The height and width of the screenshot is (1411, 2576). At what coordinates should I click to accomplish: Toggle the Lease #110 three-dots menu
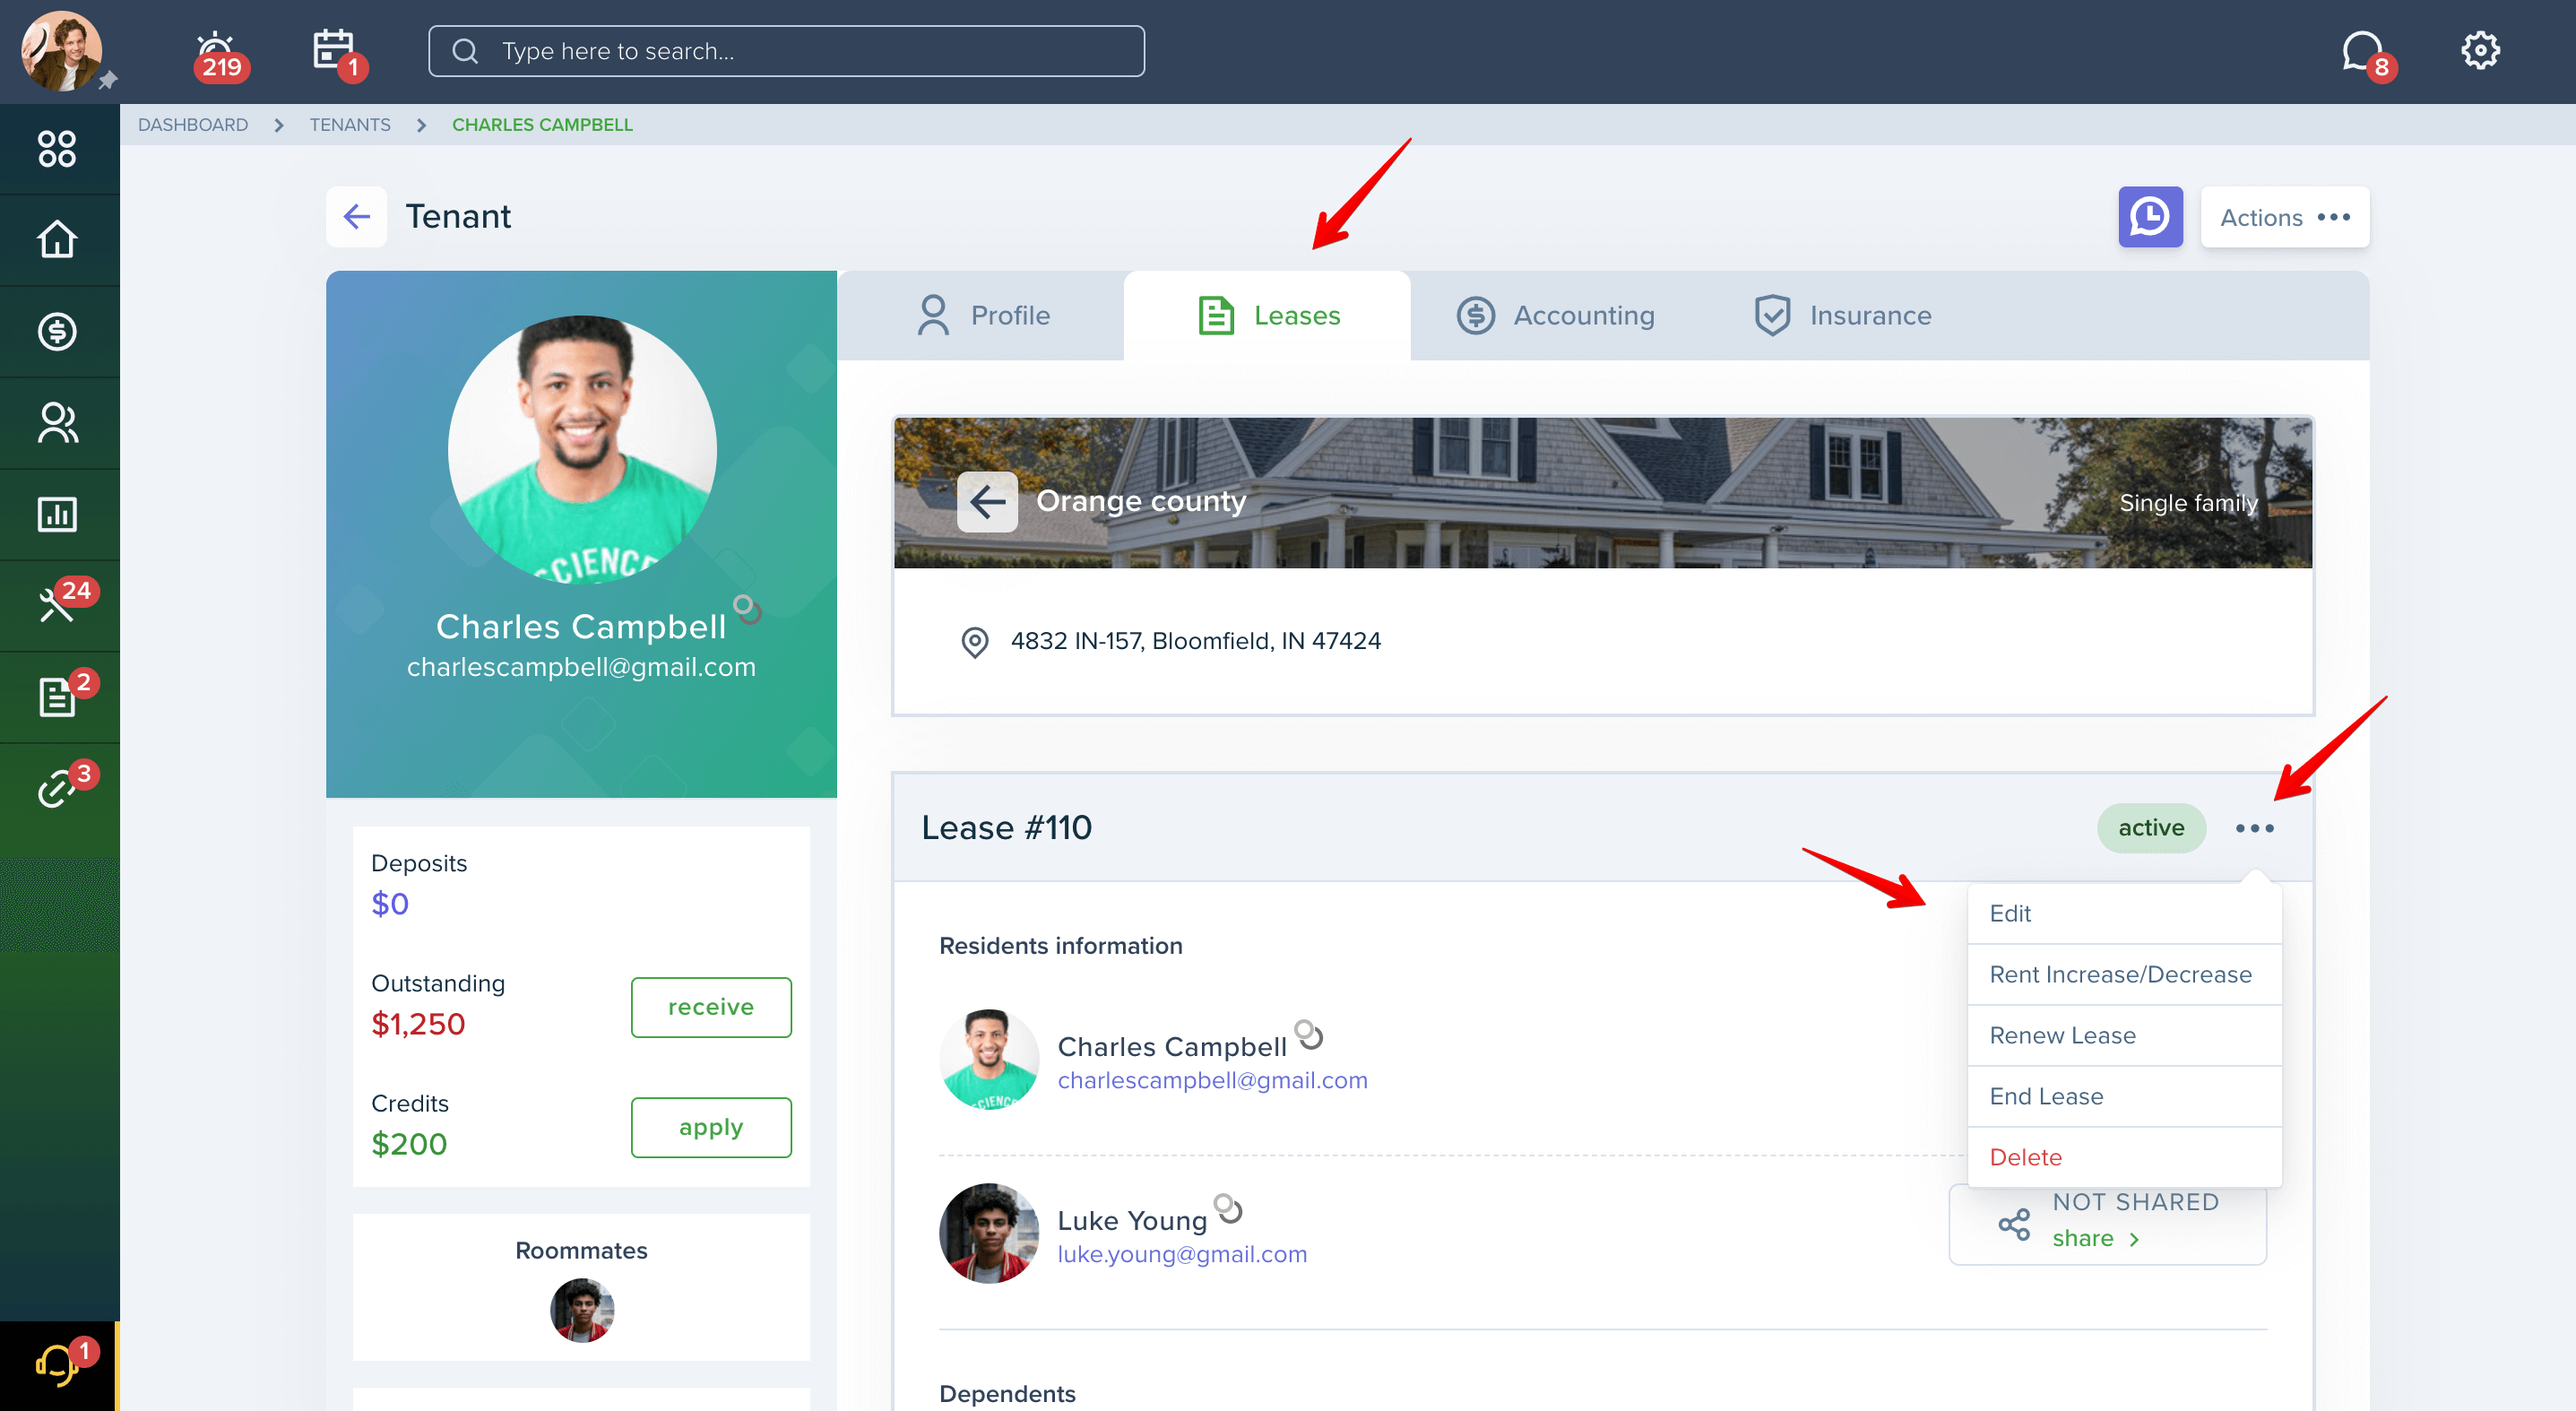tap(2254, 828)
